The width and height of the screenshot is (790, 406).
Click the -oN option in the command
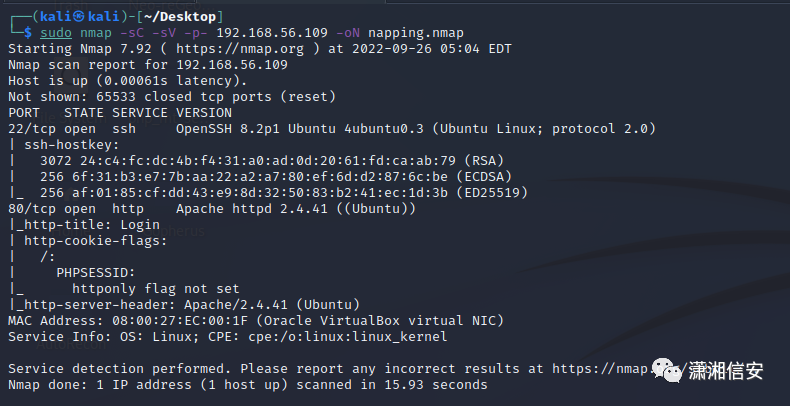pyautogui.click(x=348, y=33)
